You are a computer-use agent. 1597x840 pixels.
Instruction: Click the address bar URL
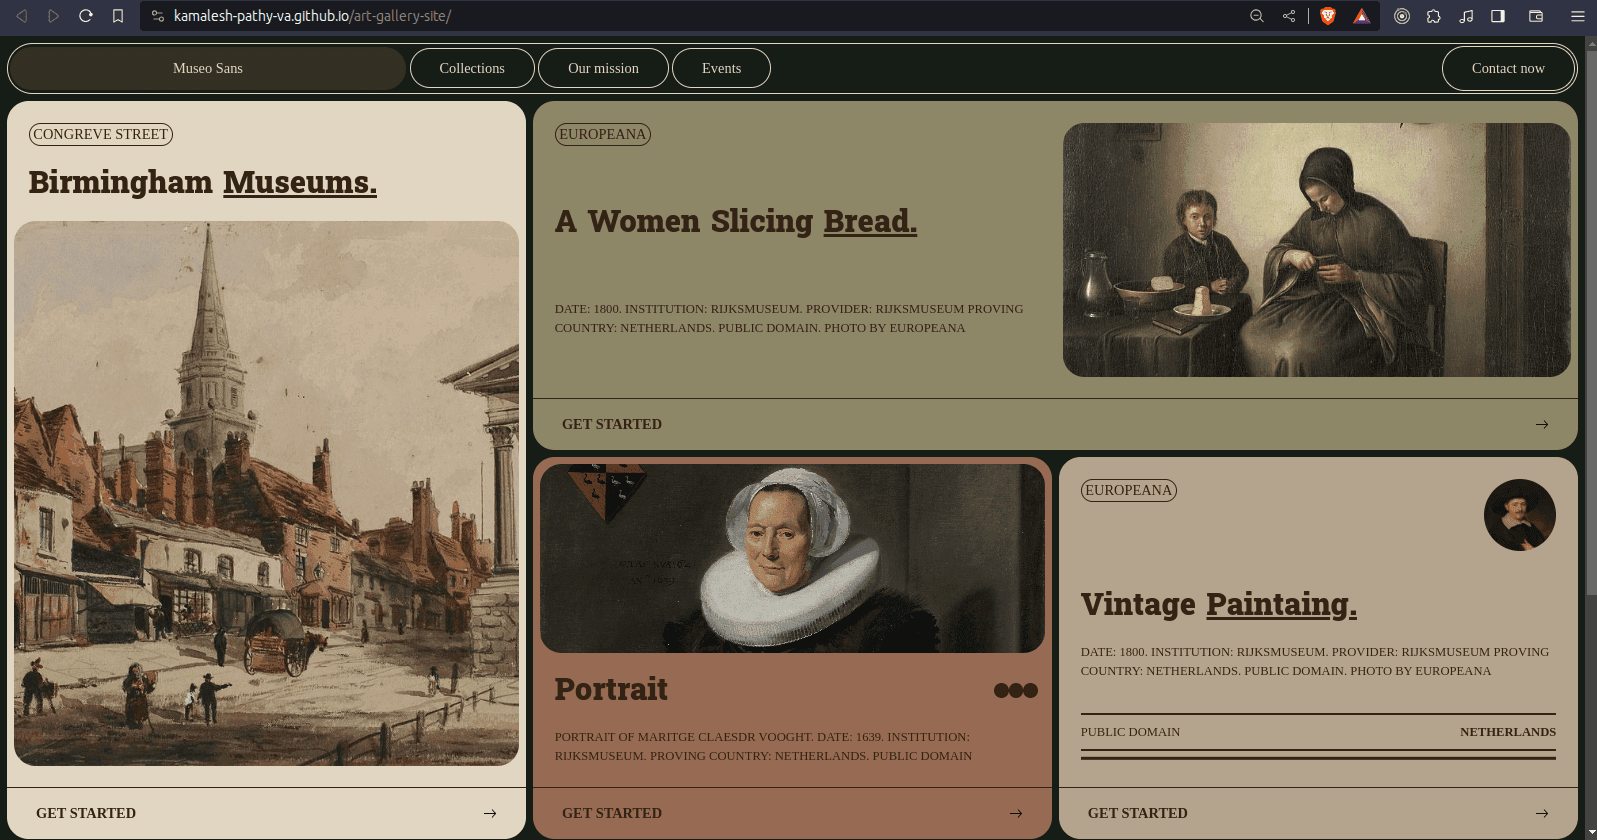click(x=312, y=16)
